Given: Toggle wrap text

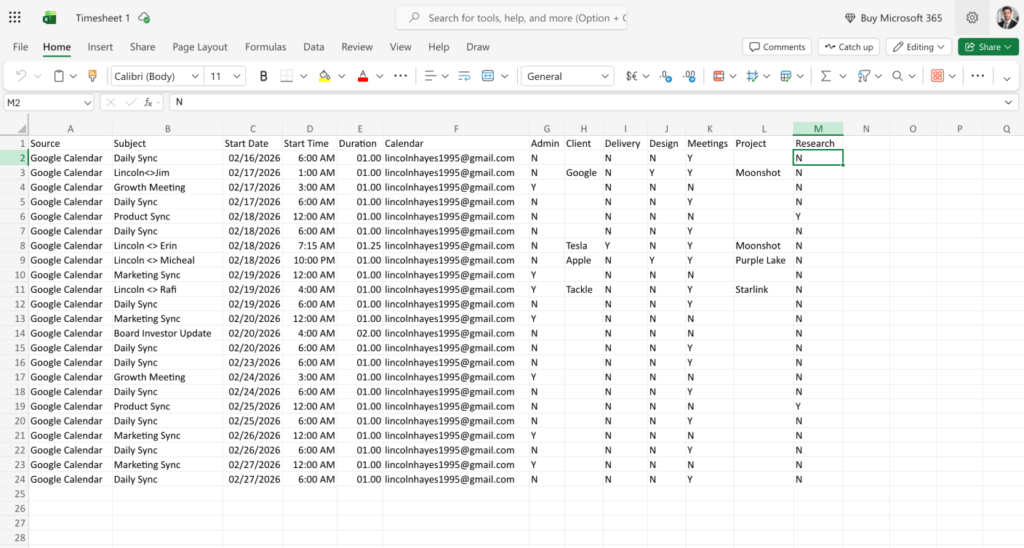Looking at the screenshot, I should point(464,76).
